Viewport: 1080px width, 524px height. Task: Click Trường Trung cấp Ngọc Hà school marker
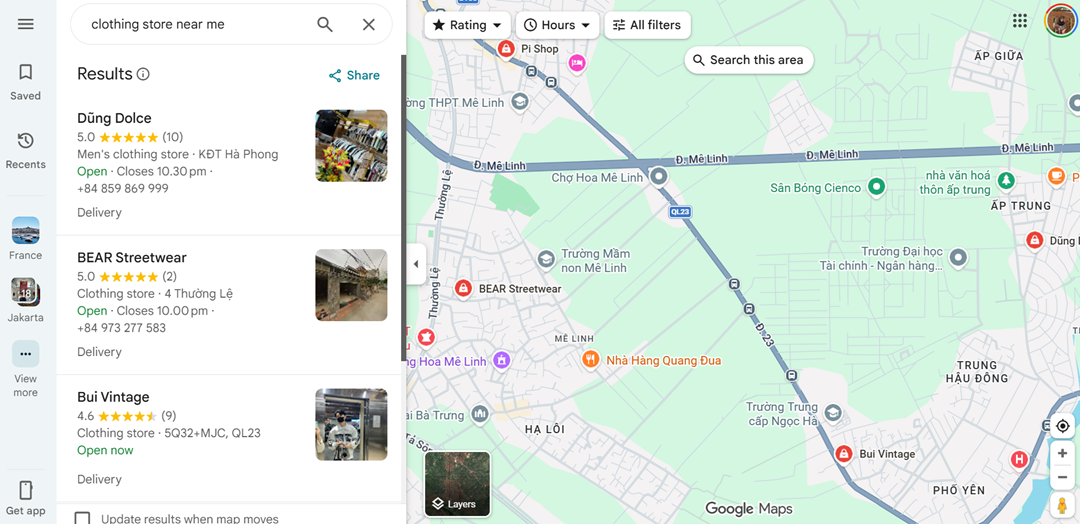click(833, 412)
